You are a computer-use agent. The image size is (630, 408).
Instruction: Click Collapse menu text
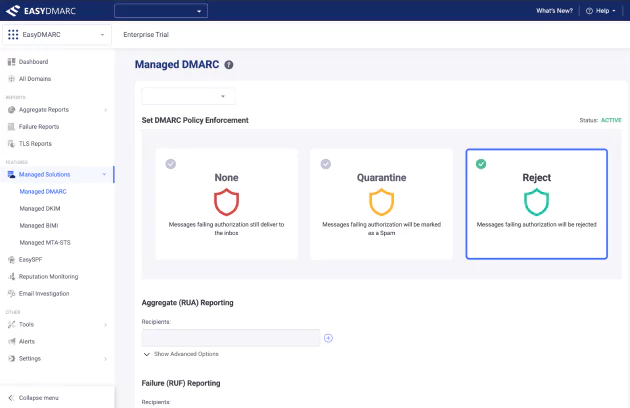click(39, 398)
